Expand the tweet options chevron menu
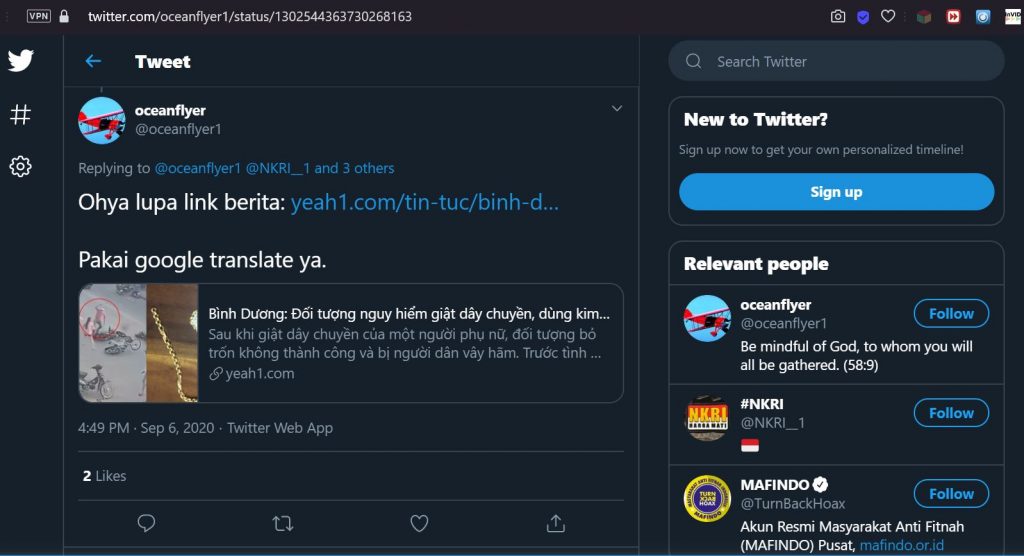The width and height of the screenshot is (1024, 556). point(616,108)
